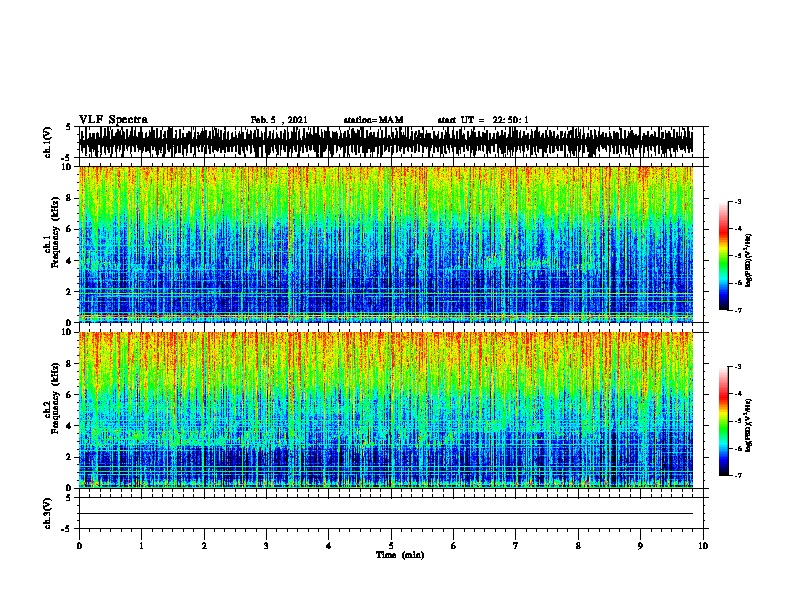792x612 pixels.
Task: Click the log(PSD) label beside ch.1 colorbar
Action: (749, 261)
